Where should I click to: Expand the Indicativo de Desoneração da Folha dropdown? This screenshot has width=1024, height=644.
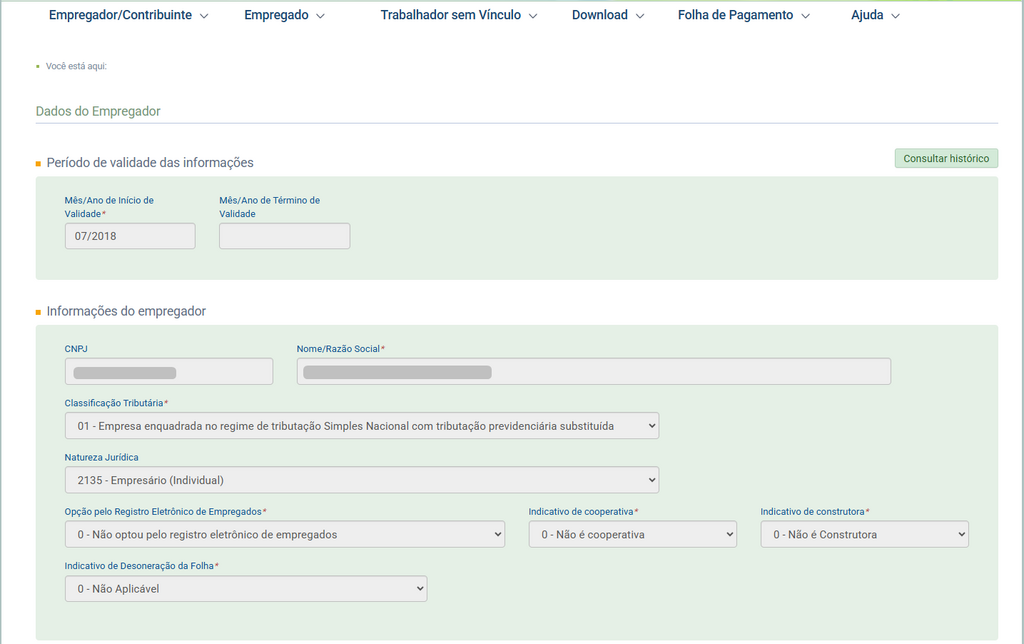click(245, 589)
